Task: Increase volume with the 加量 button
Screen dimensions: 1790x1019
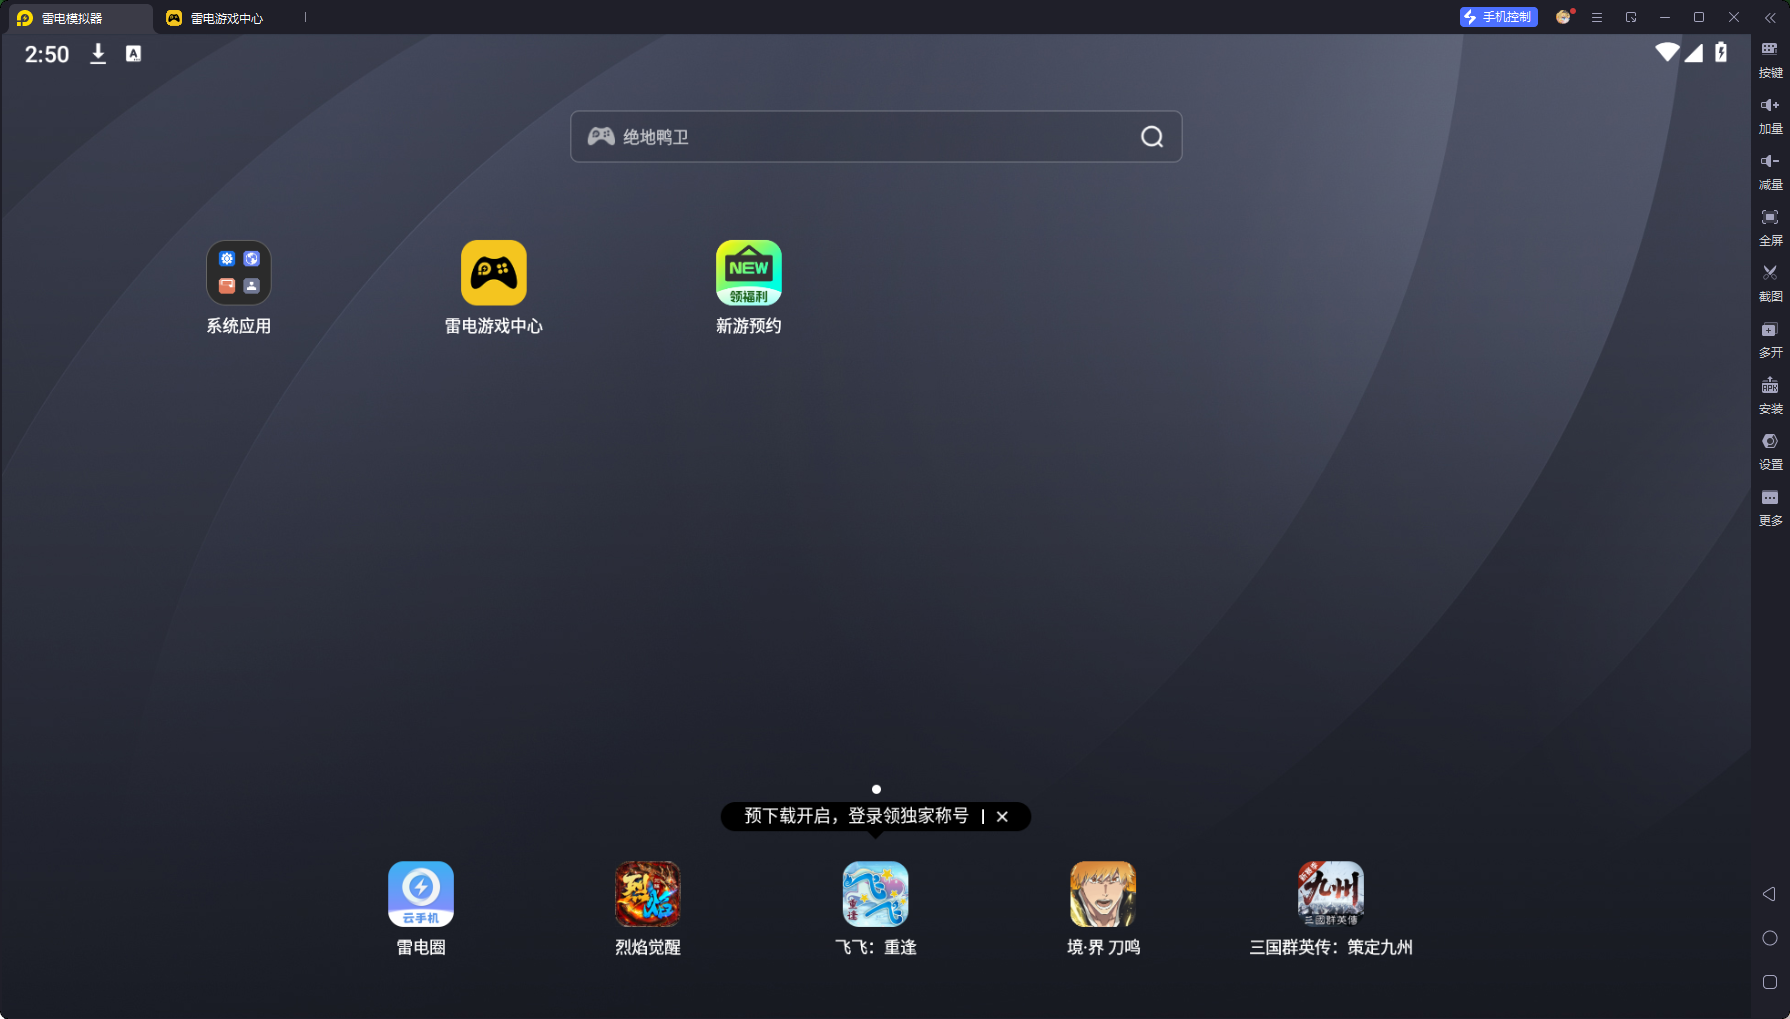Action: click(1770, 115)
